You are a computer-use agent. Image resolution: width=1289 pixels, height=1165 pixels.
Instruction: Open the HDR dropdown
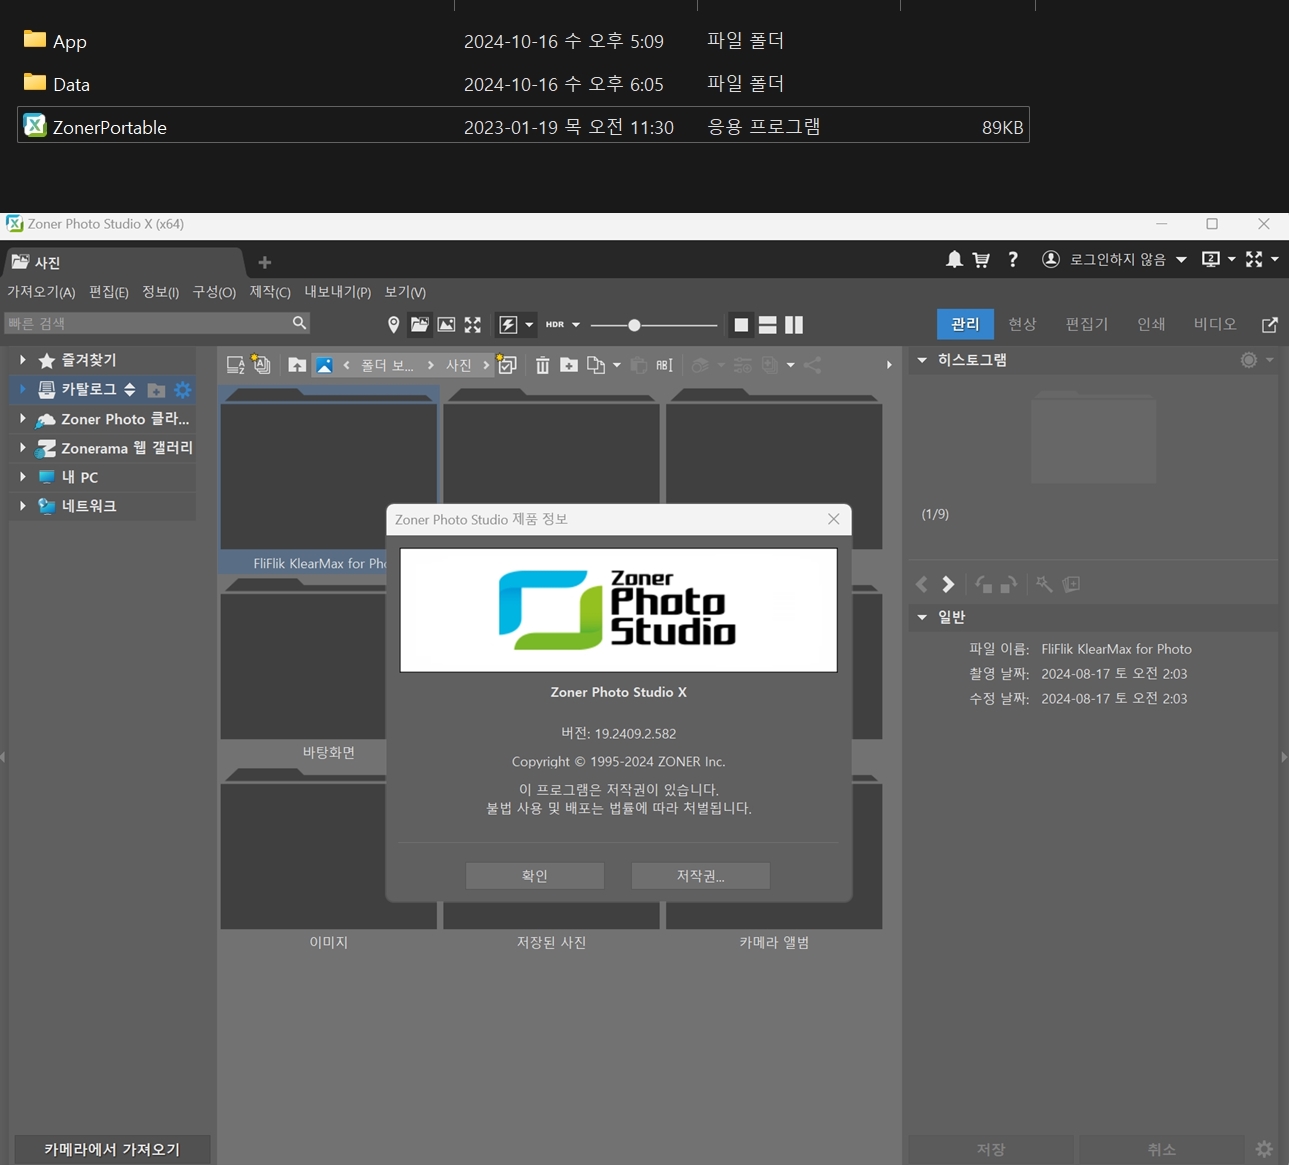coord(562,325)
